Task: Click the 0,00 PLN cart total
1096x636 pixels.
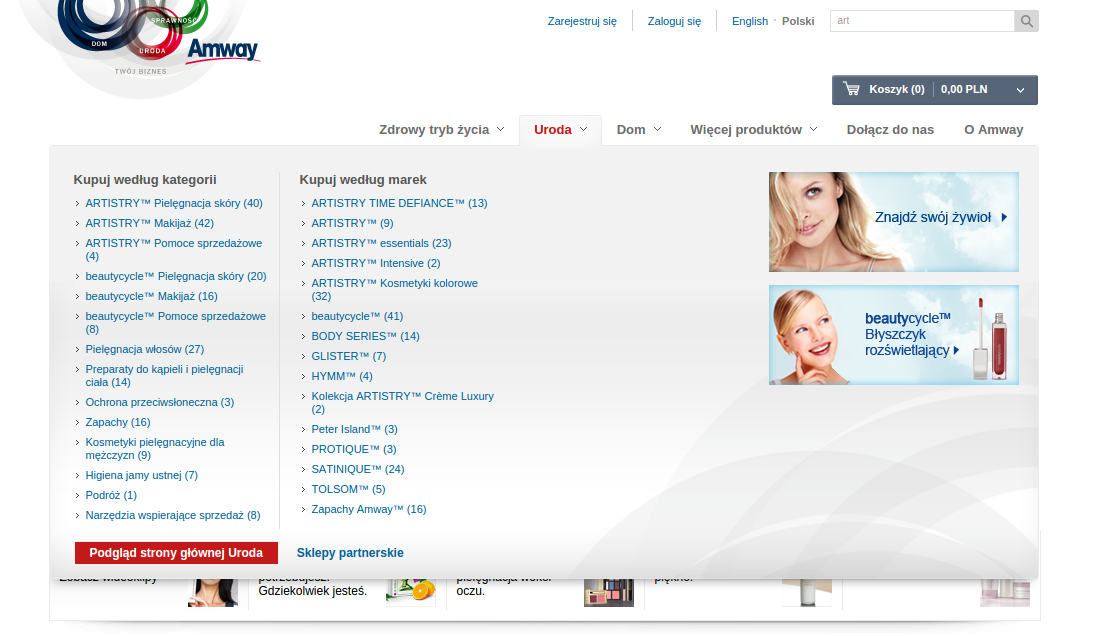Action: [x=964, y=89]
